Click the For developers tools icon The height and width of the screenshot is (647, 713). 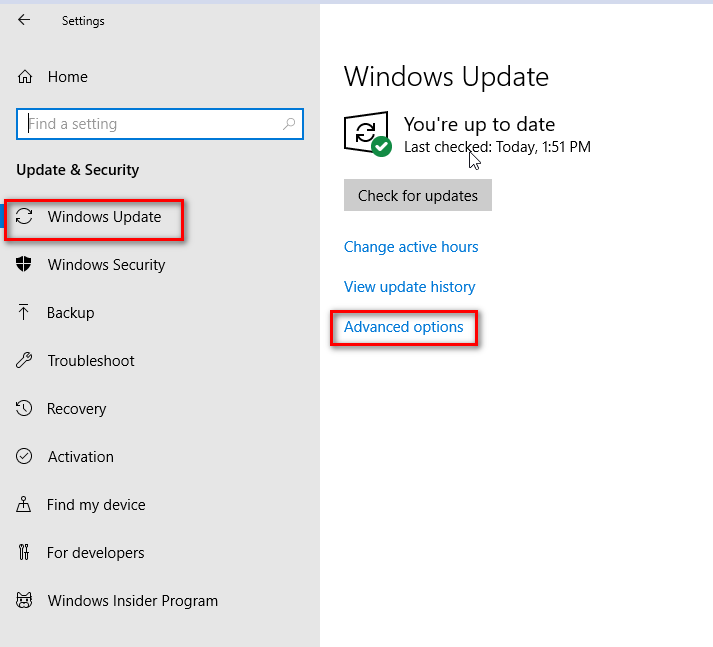pos(24,552)
